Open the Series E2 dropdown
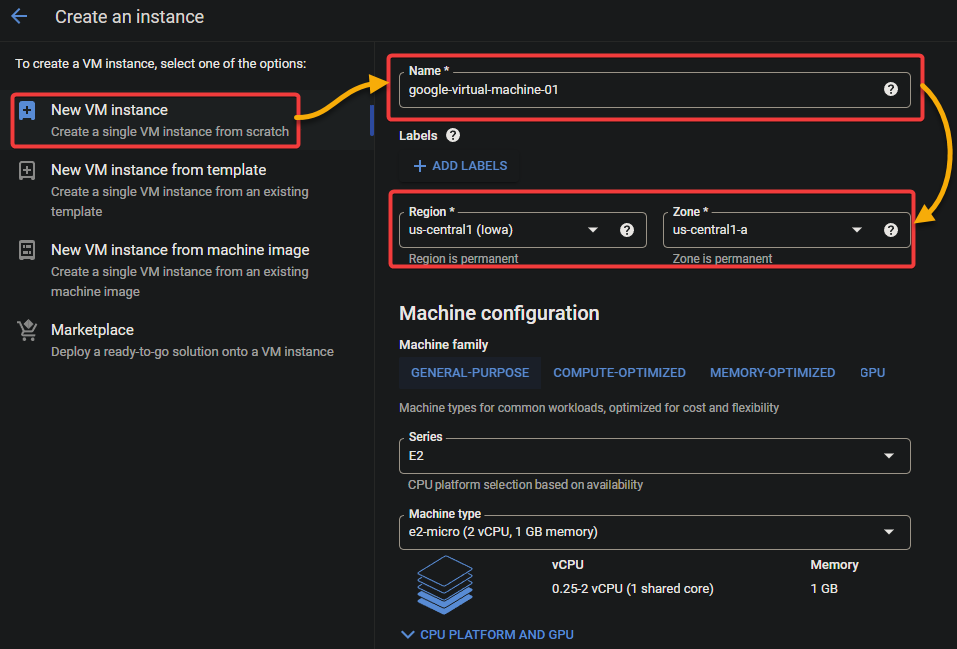This screenshot has width=957, height=649. 654,456
